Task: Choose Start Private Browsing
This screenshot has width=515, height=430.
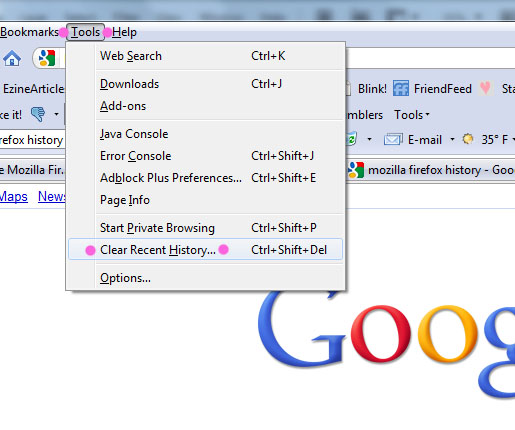Action: tap(205, 228)
